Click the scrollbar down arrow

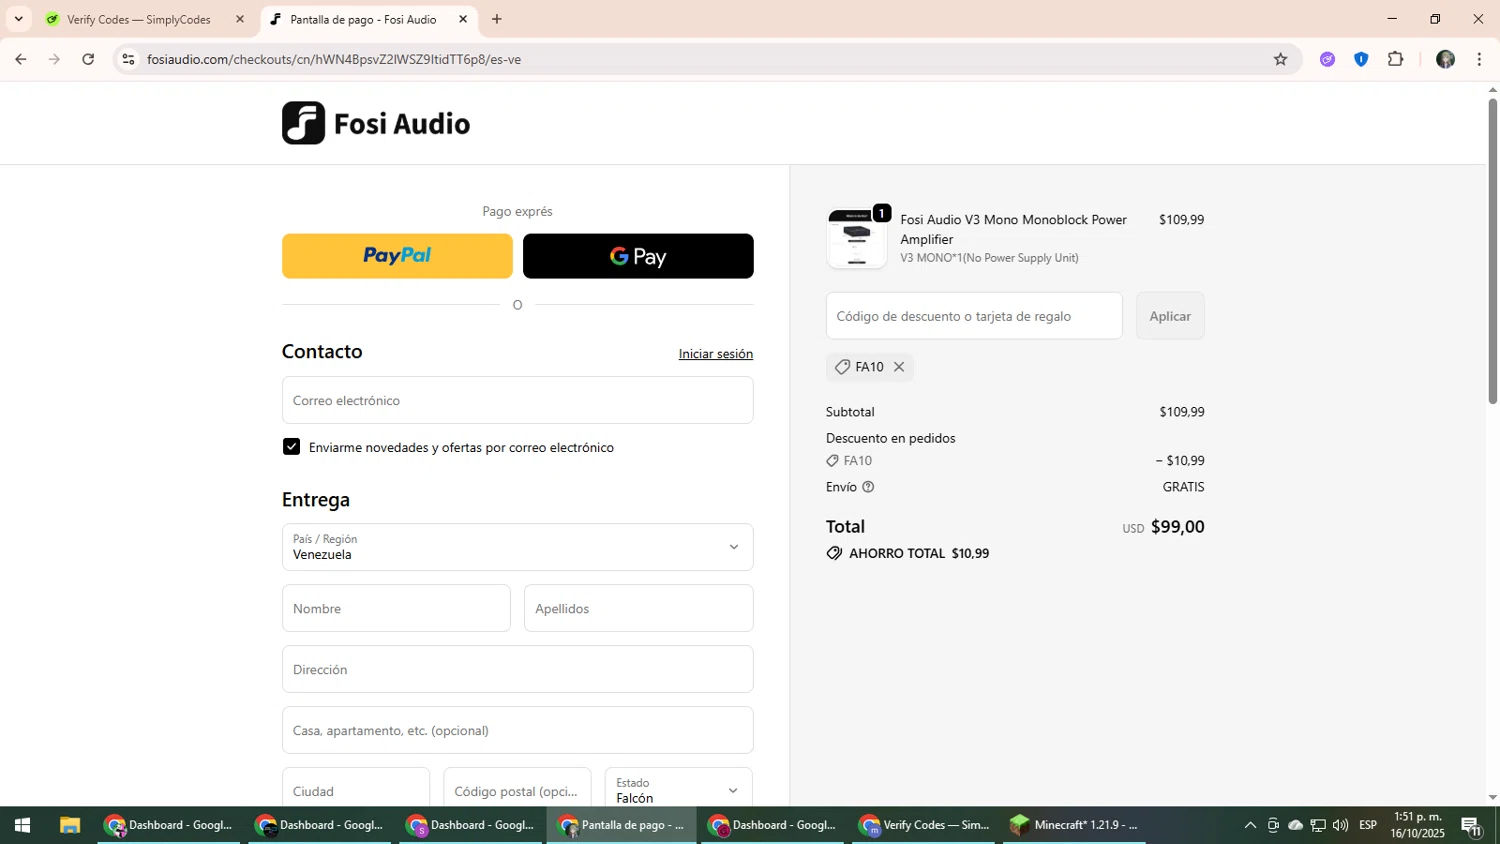click(x=1493, y=798)
